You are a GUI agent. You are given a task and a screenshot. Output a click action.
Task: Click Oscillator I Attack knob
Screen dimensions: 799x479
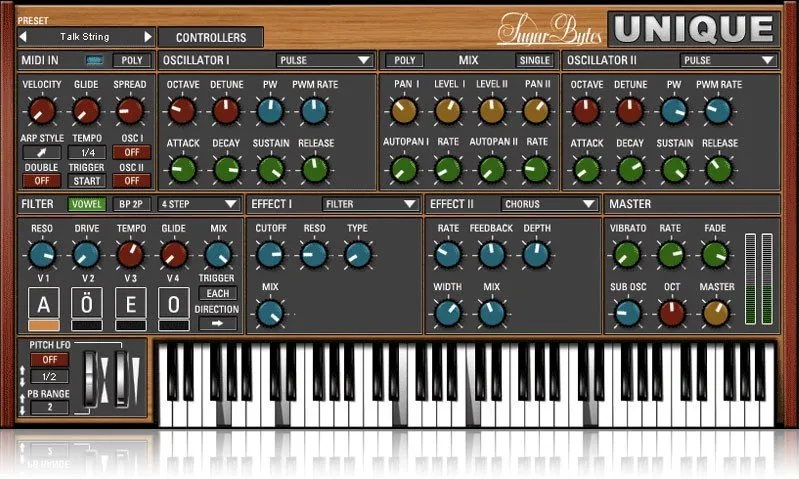coord(182,170)
